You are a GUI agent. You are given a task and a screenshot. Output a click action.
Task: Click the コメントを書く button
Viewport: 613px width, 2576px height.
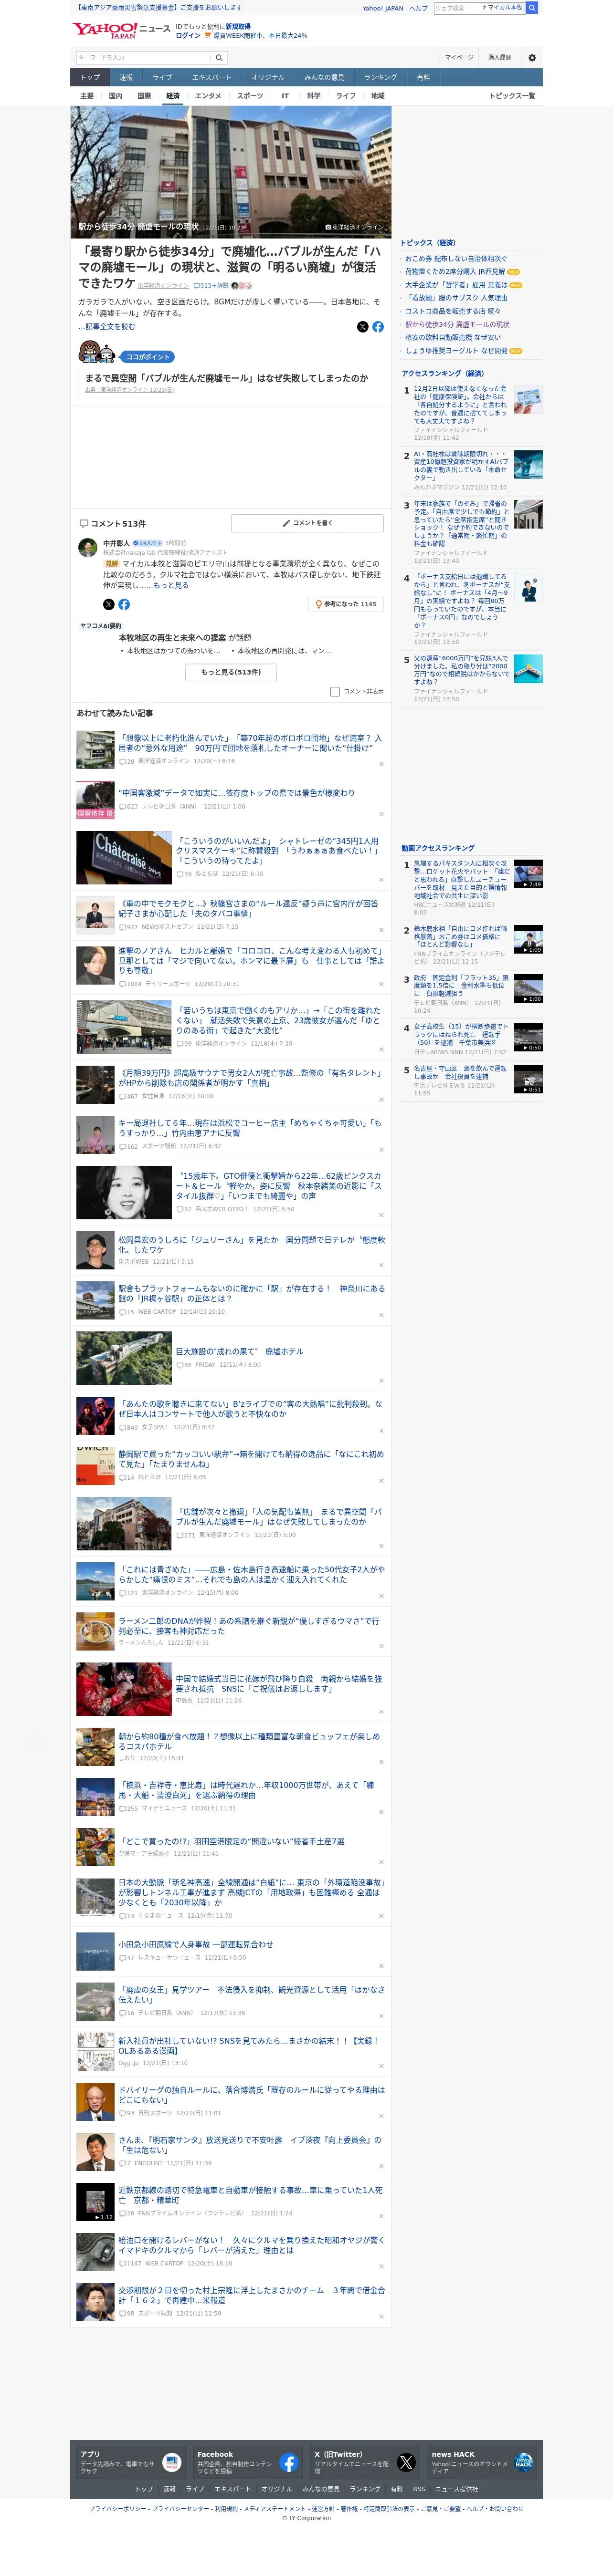click(307, 523)
